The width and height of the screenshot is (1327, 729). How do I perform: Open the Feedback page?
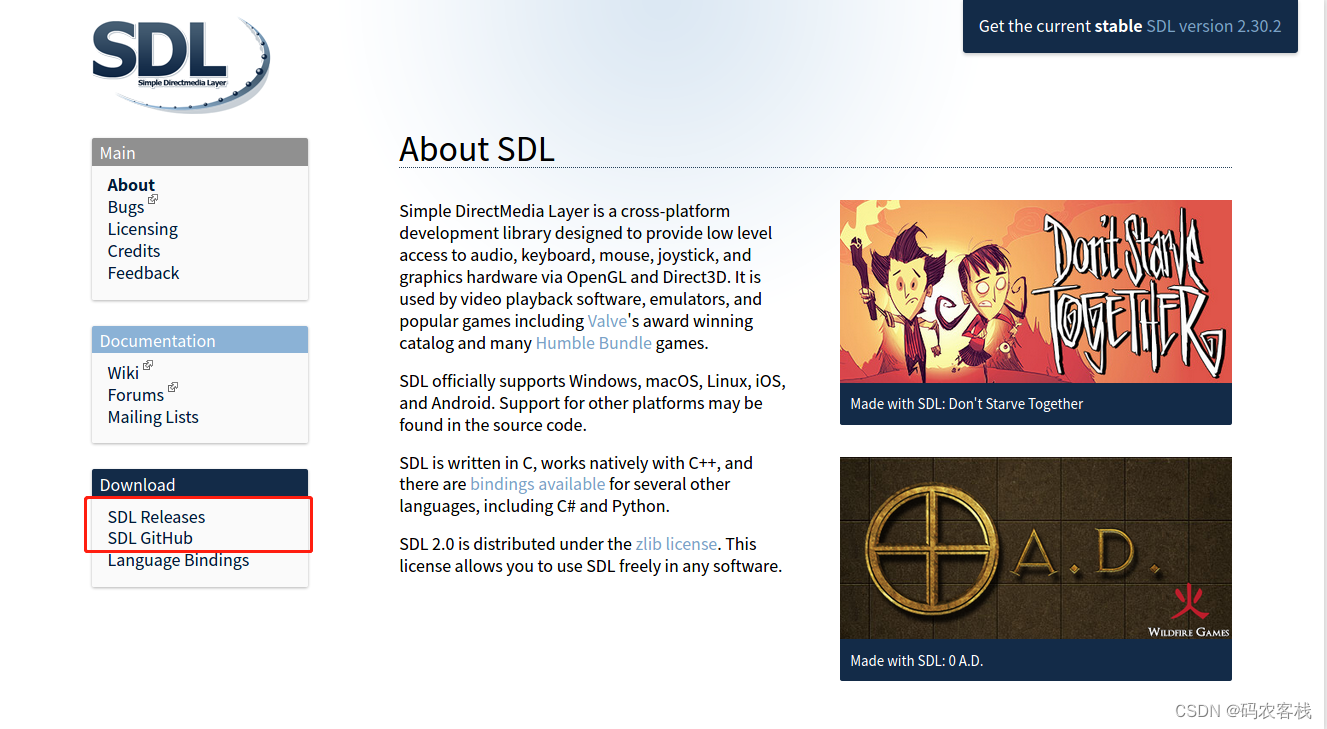143,272
